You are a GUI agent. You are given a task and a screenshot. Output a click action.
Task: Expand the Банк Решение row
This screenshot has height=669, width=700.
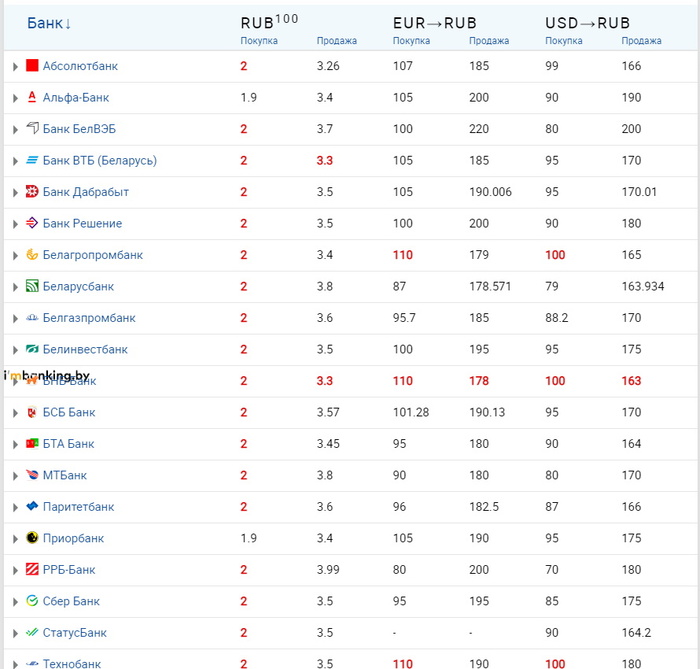15,224
